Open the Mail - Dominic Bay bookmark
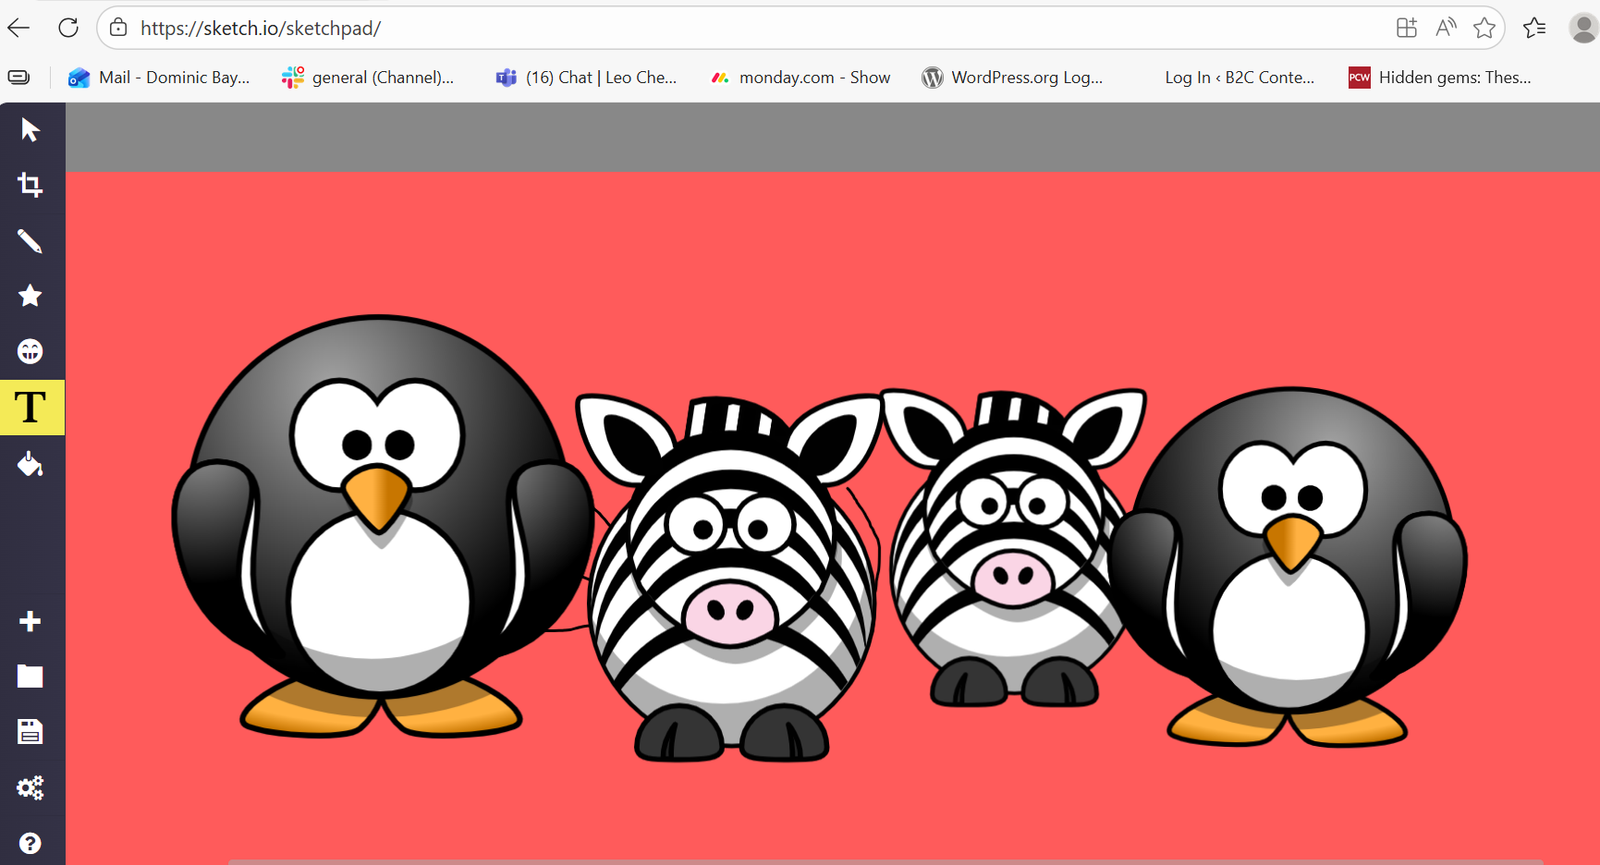Image resolution: width=1600 pixels, height=865 pixels. [x=160, y=78]
